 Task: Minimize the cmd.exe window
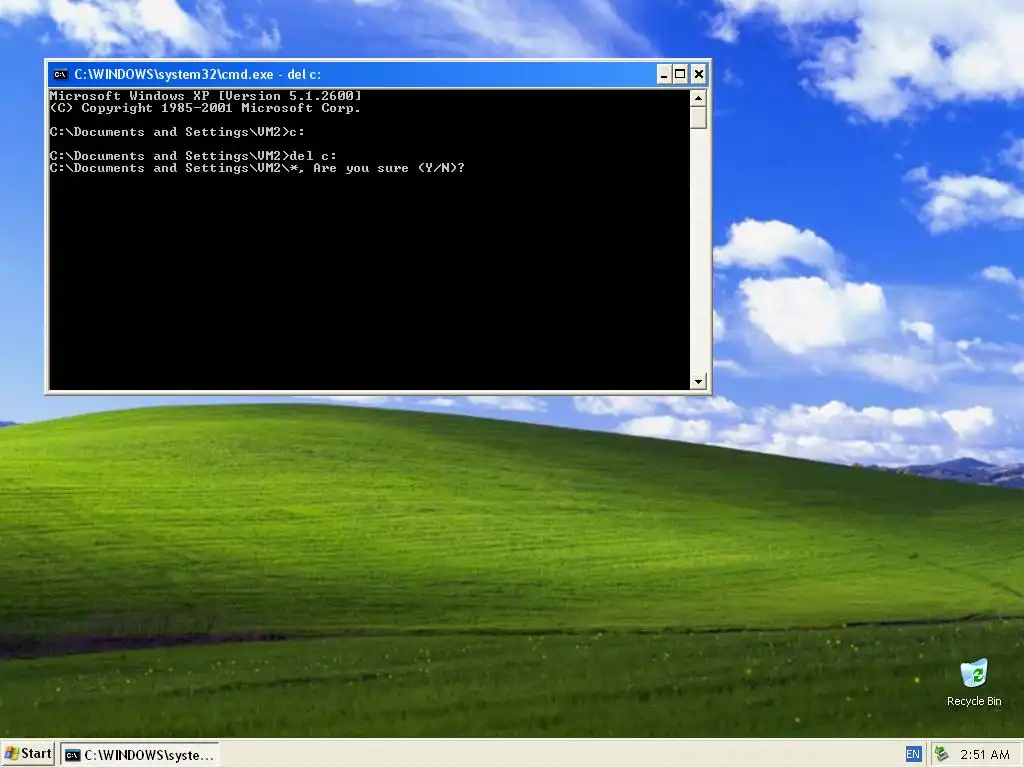[x=663, y=74]
